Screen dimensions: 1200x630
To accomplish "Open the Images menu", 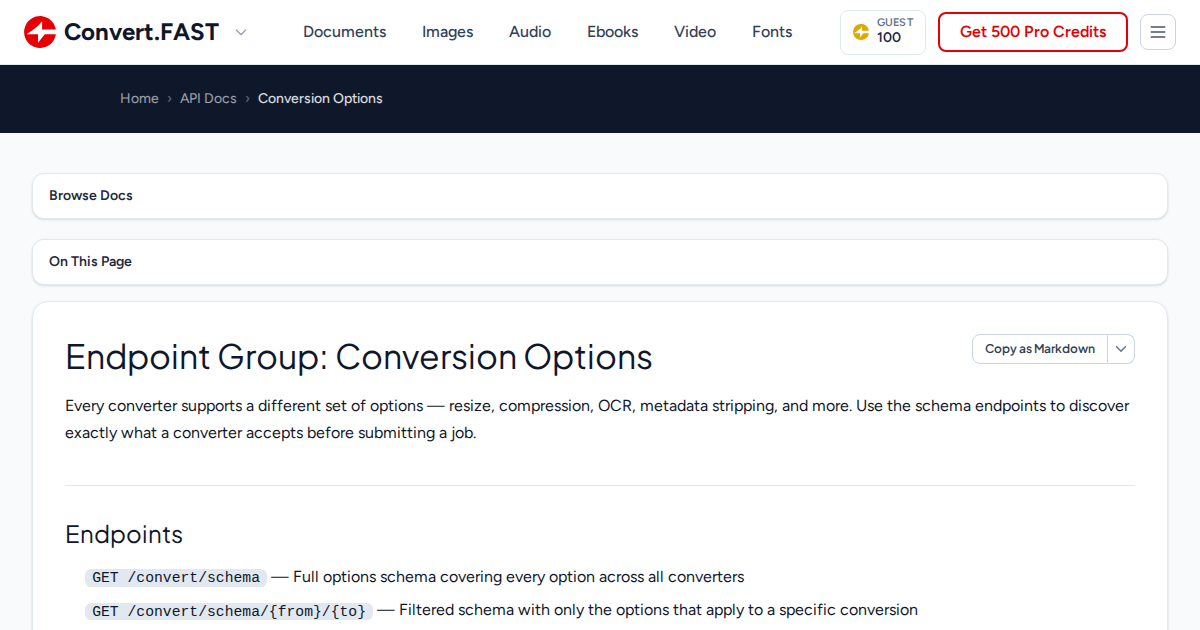I will pos(448,32).
